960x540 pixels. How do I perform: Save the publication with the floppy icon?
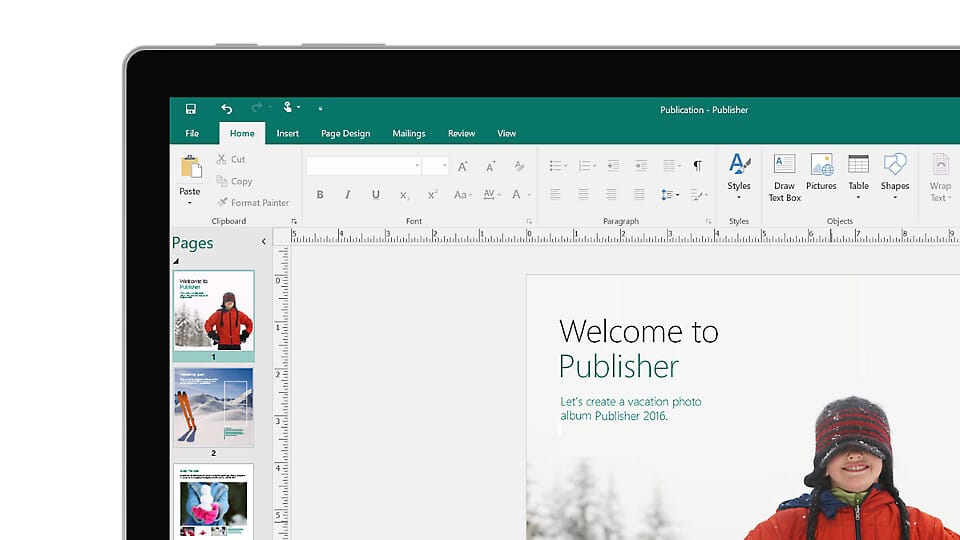(x=190, y=109)
